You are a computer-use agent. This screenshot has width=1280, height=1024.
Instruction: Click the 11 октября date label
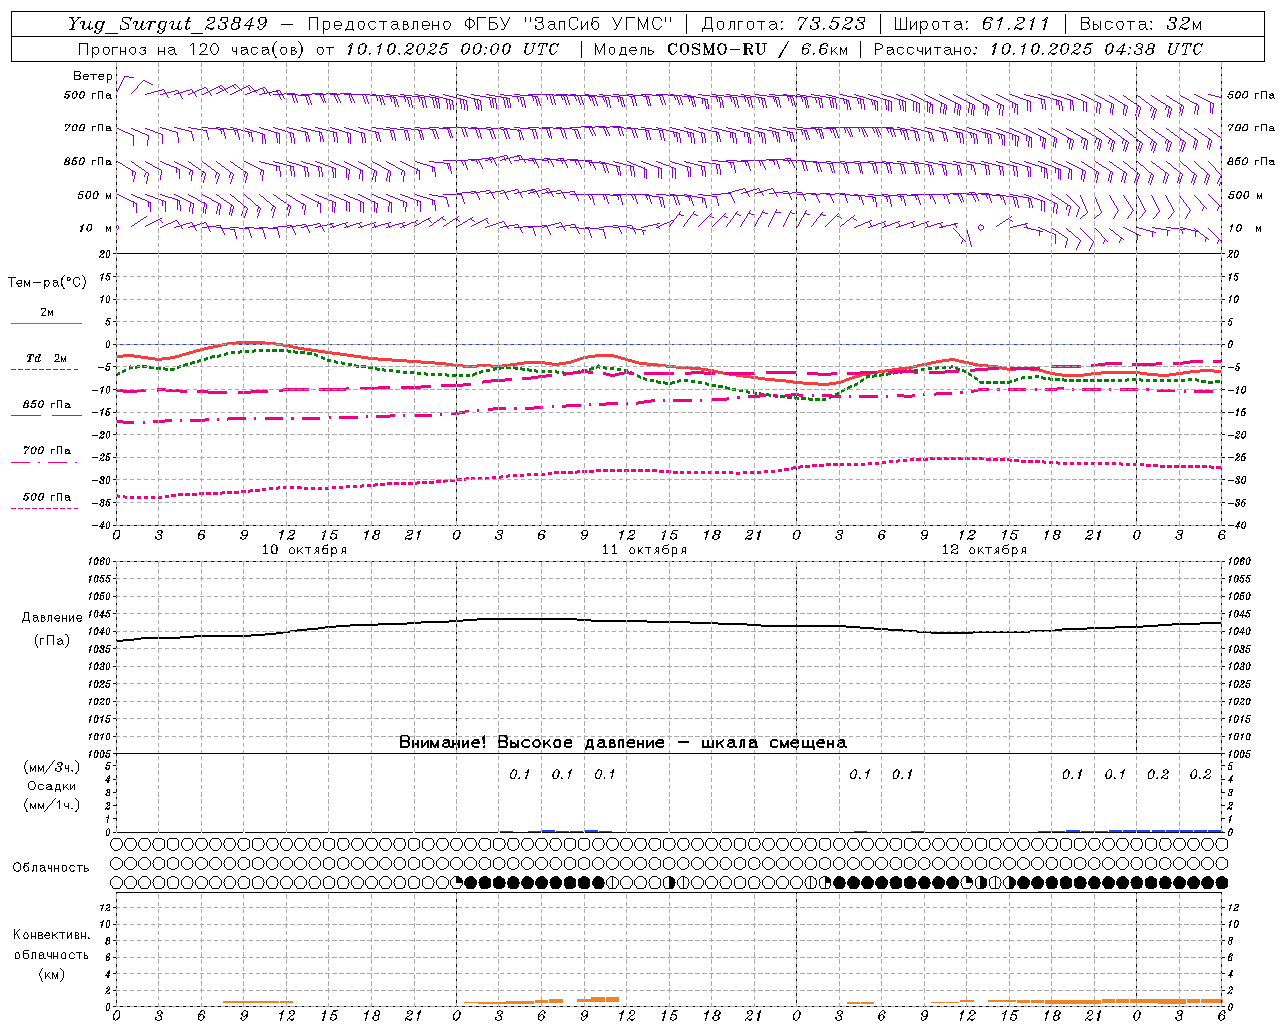pyautogui.click(x=644, y=550)
